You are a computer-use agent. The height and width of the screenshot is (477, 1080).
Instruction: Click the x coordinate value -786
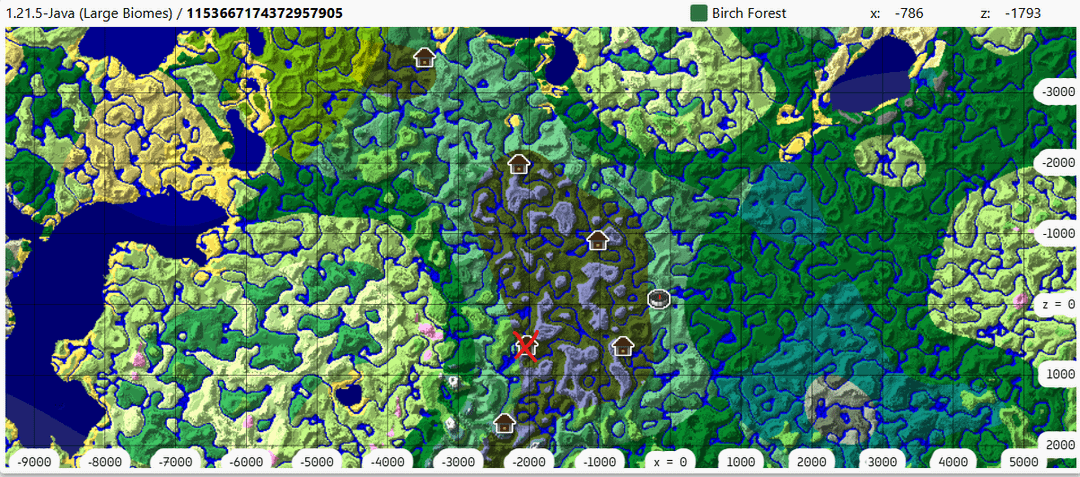tap(909, 13)
